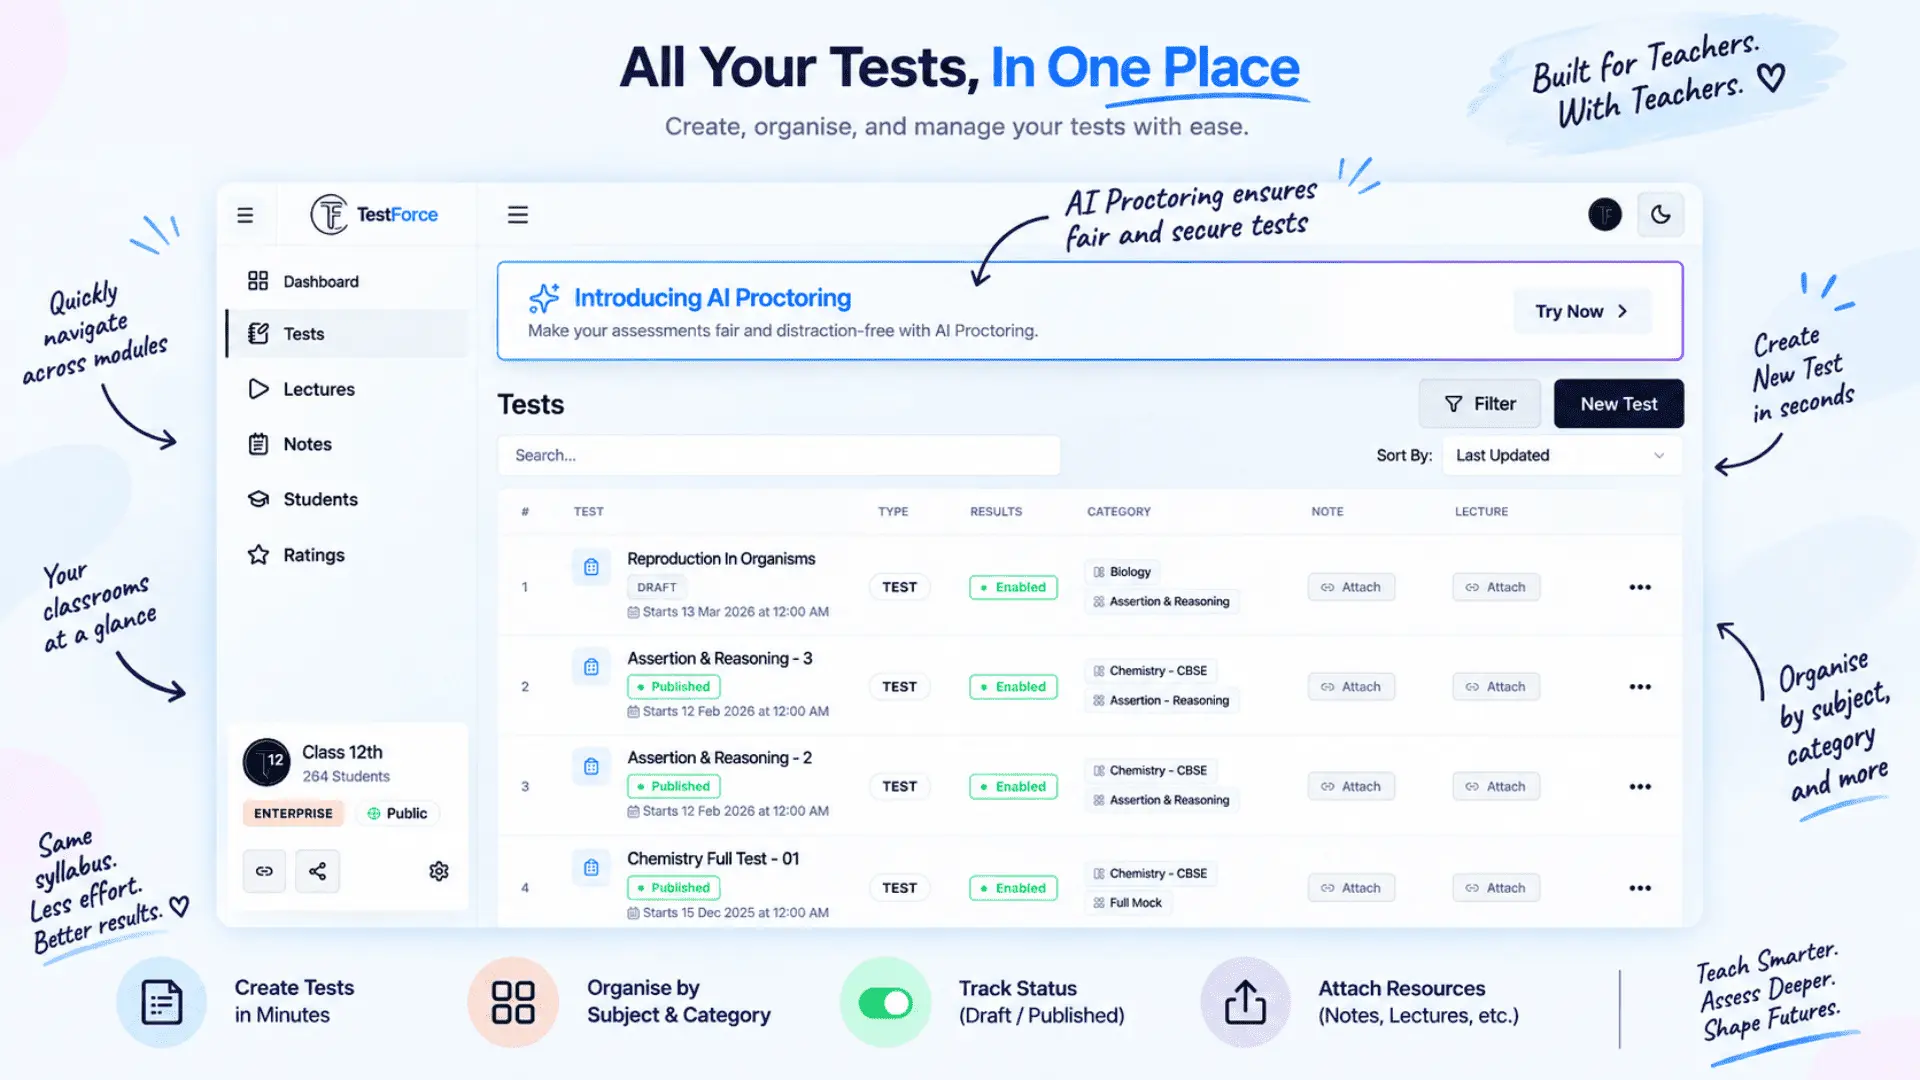This screenshot has width=1920, height=1080.
Task: Open more options for Assertion & Reasoning - 3
Action: click(1640, 687)
